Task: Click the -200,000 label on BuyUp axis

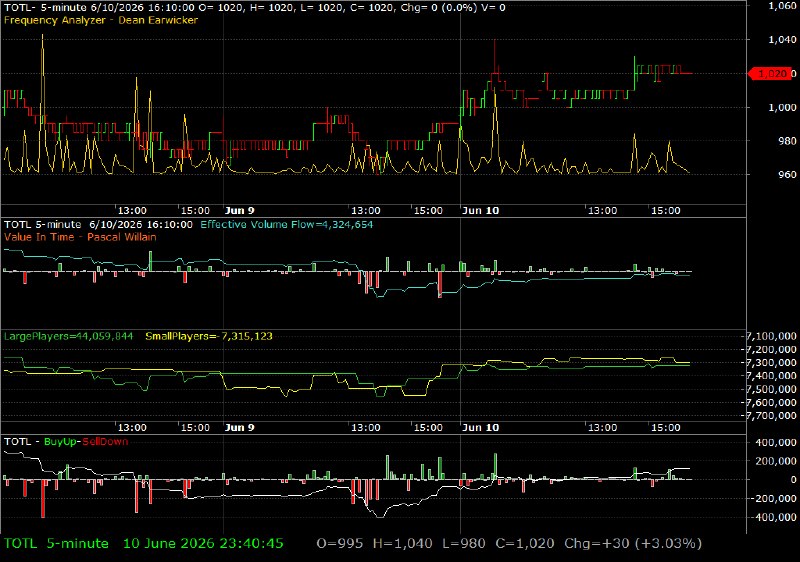Action: pos(774,498)
